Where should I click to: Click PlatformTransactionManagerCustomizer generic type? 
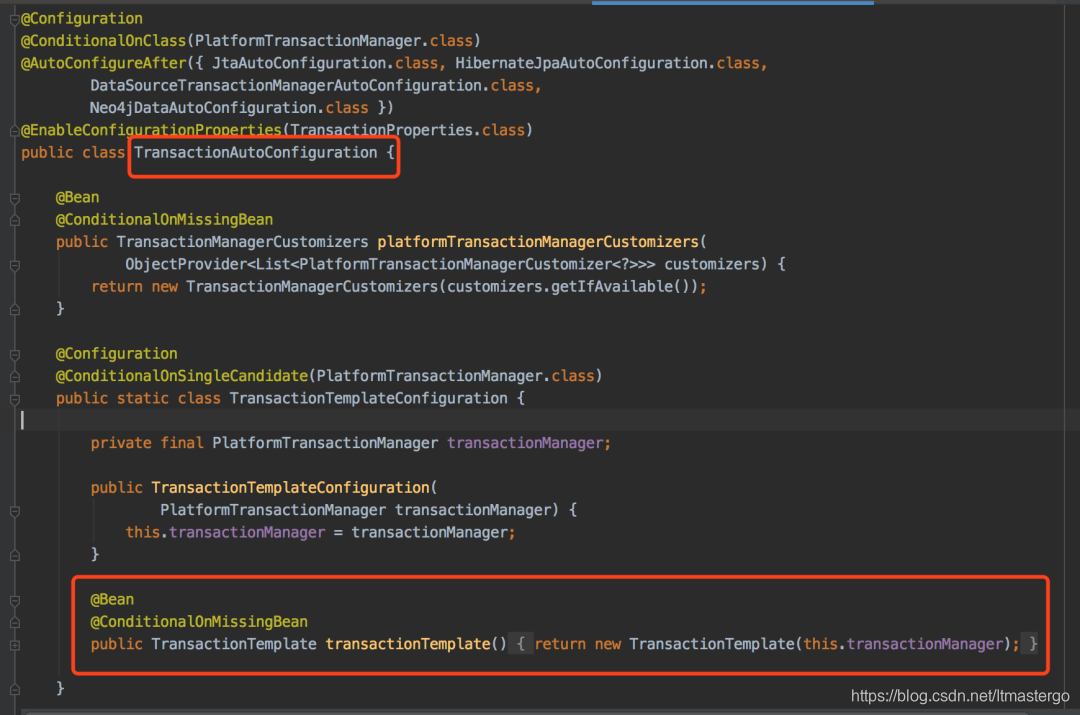click(x=455, y=264)
